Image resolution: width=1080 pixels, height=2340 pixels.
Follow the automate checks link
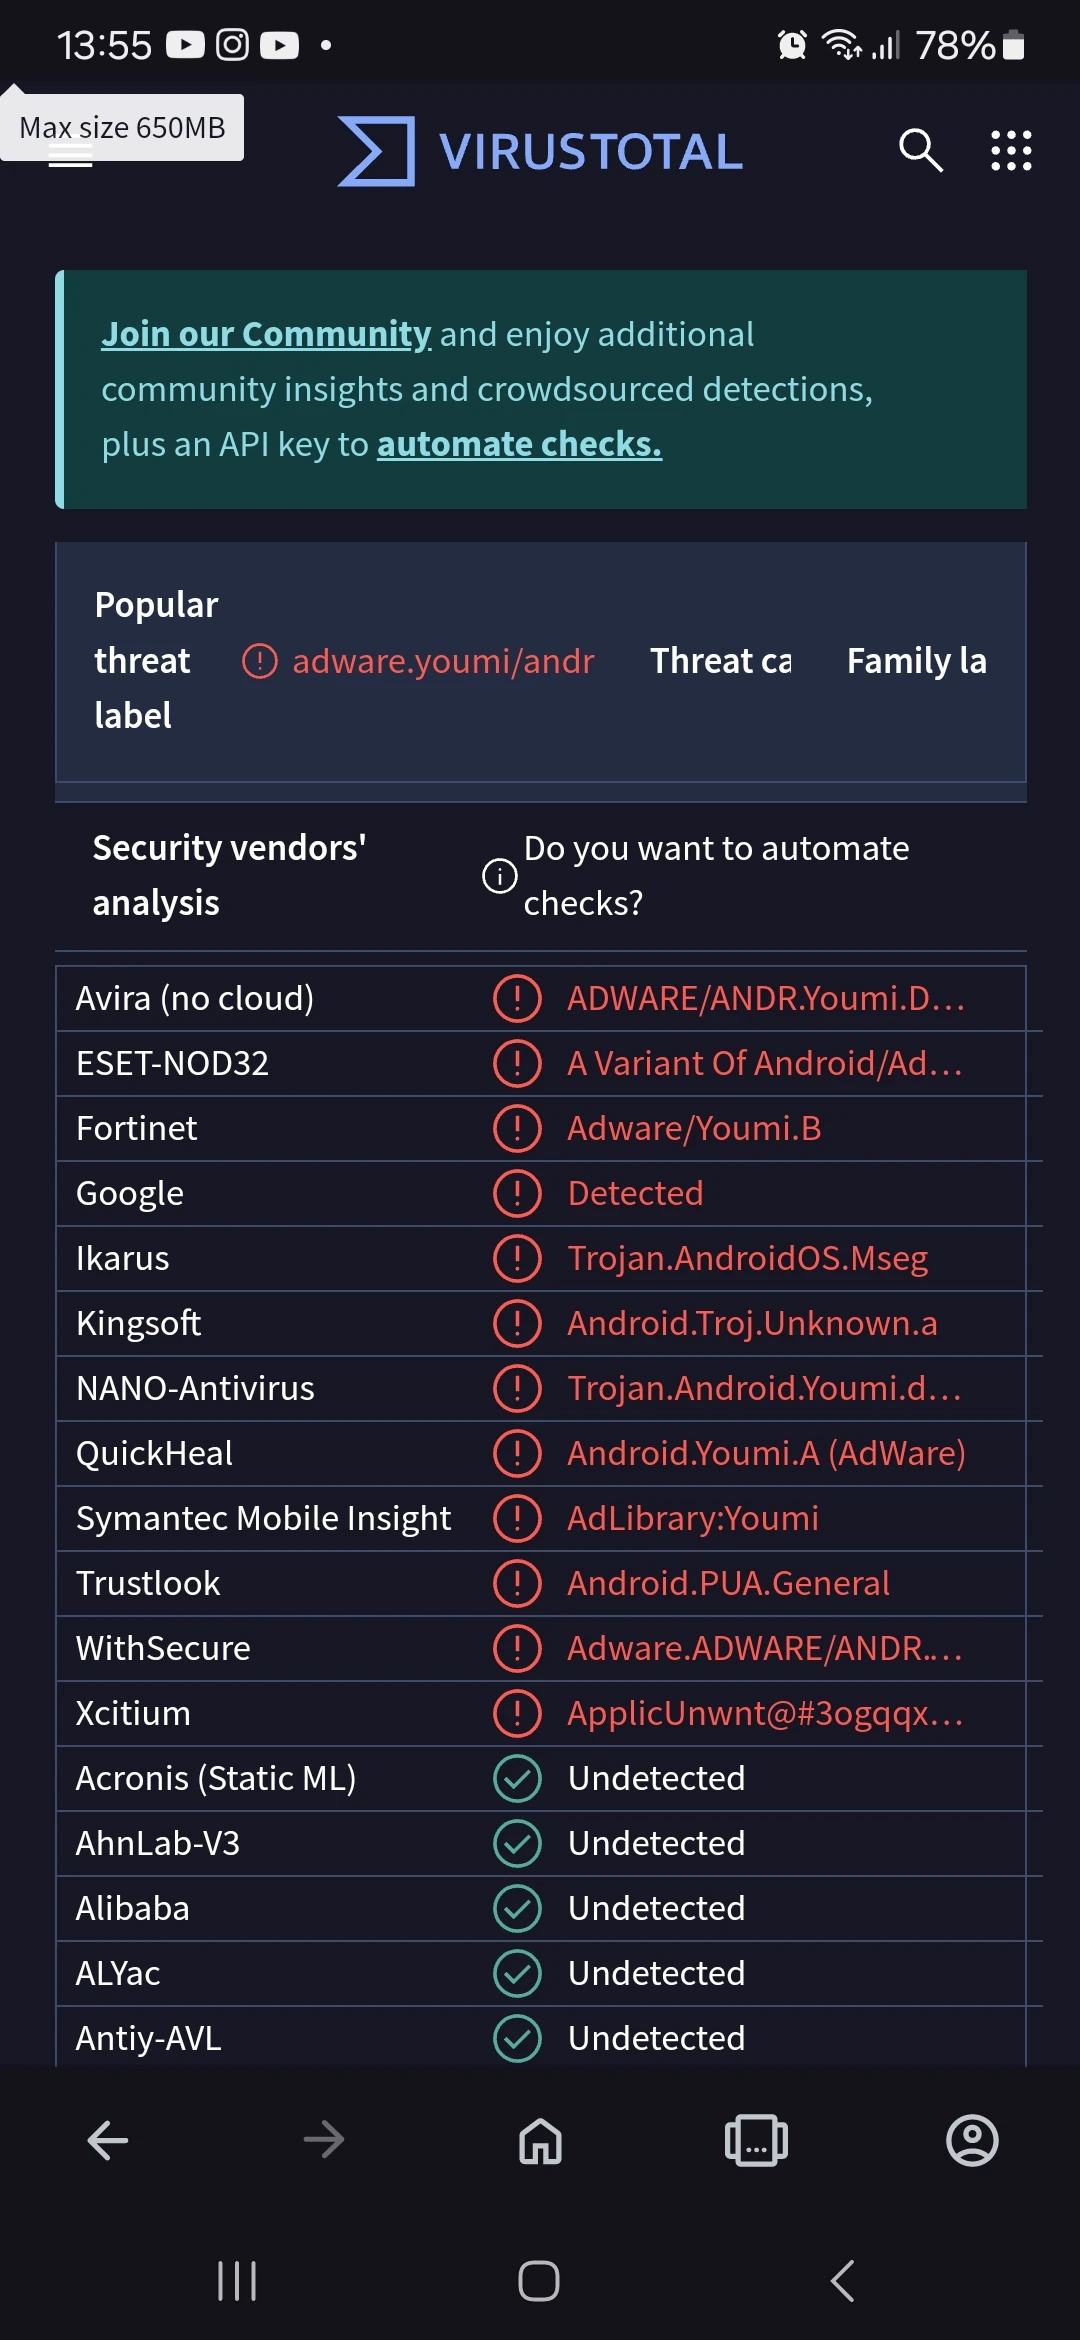point(519,444)
